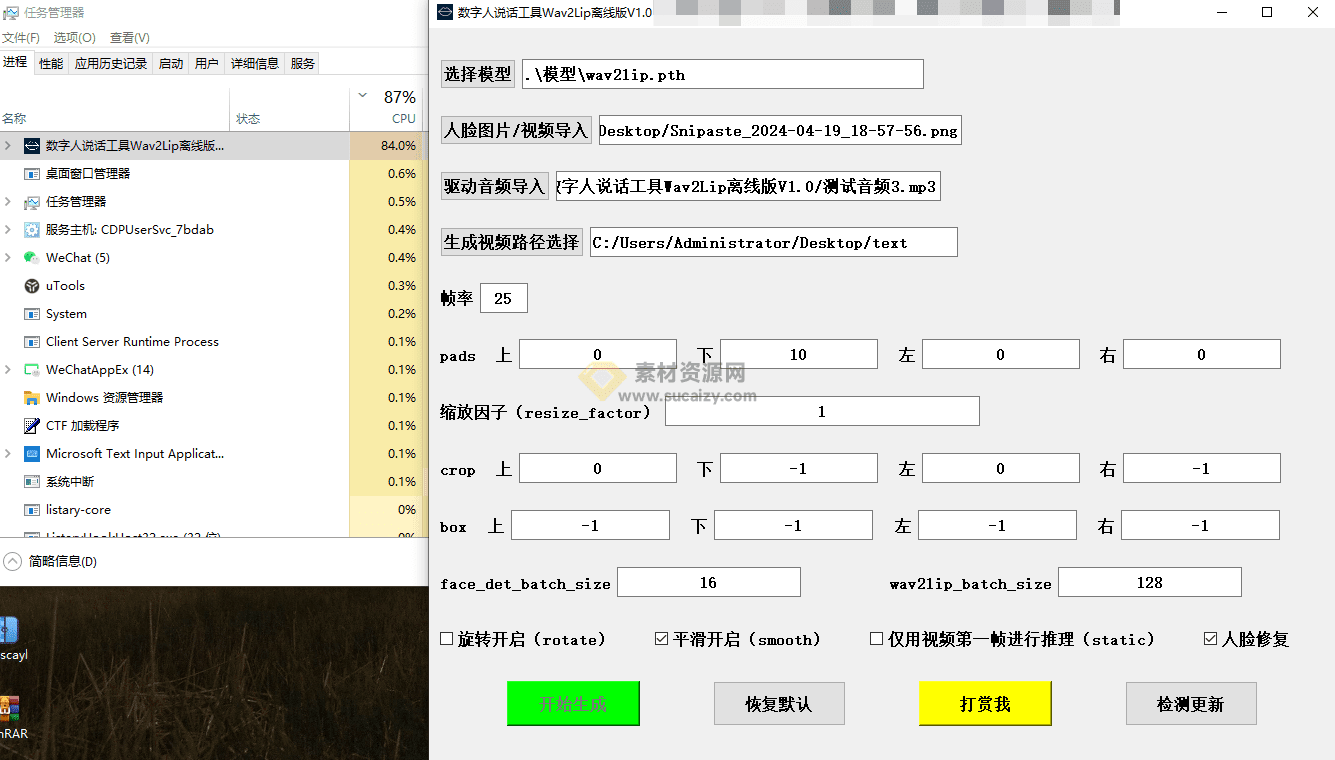Image resolution: width=1335 pixels, height=760 pixels.
Task: Disable the 平滑开启 (smooth) checkbox
Action: [662, 638]
